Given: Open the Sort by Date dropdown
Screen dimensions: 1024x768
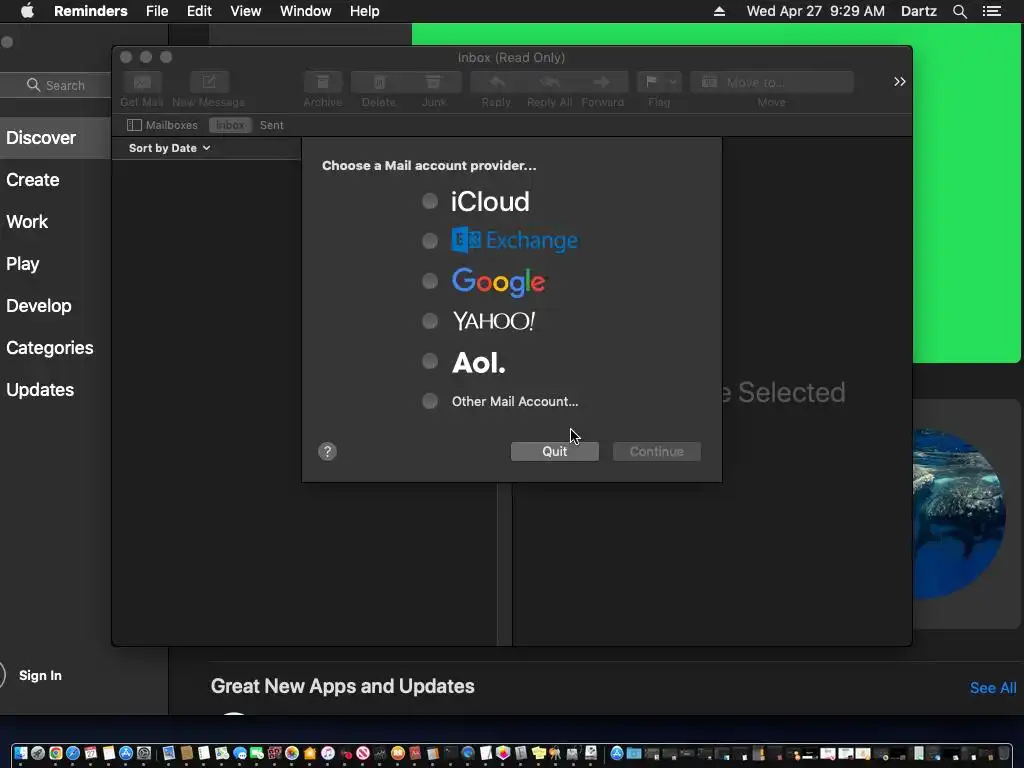Looking at the screenshot, I should point(169,148).
